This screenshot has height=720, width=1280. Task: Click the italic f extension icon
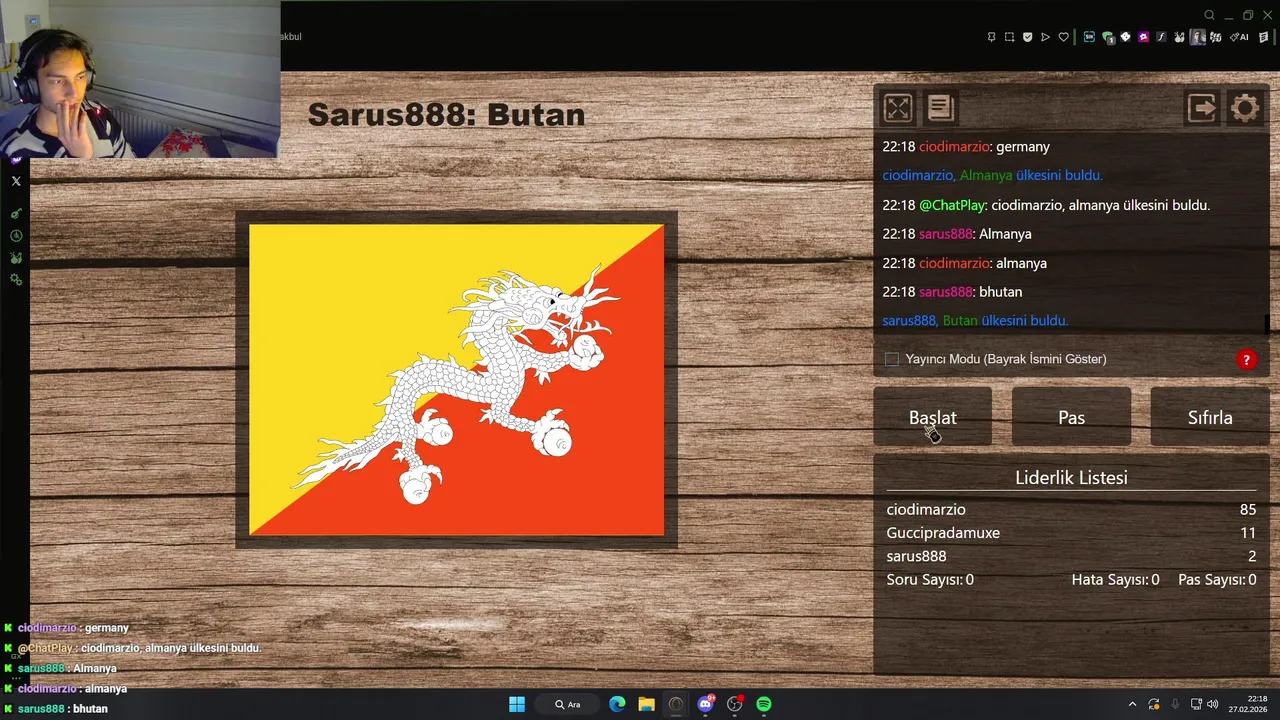[1161, 37]
